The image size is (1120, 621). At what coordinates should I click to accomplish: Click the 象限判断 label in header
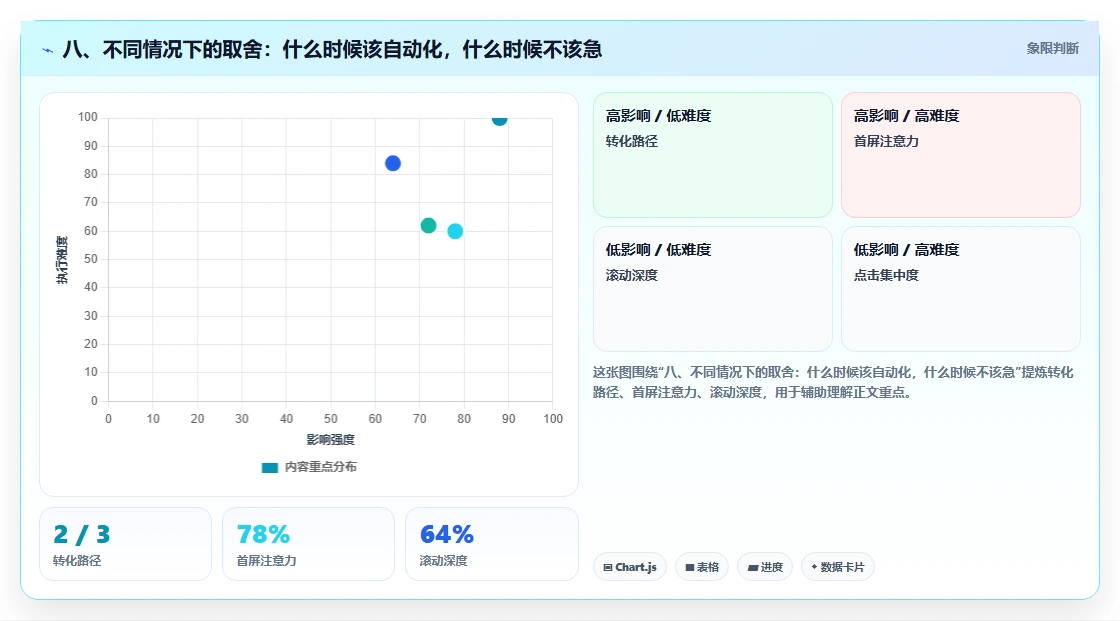[1053, 49]
